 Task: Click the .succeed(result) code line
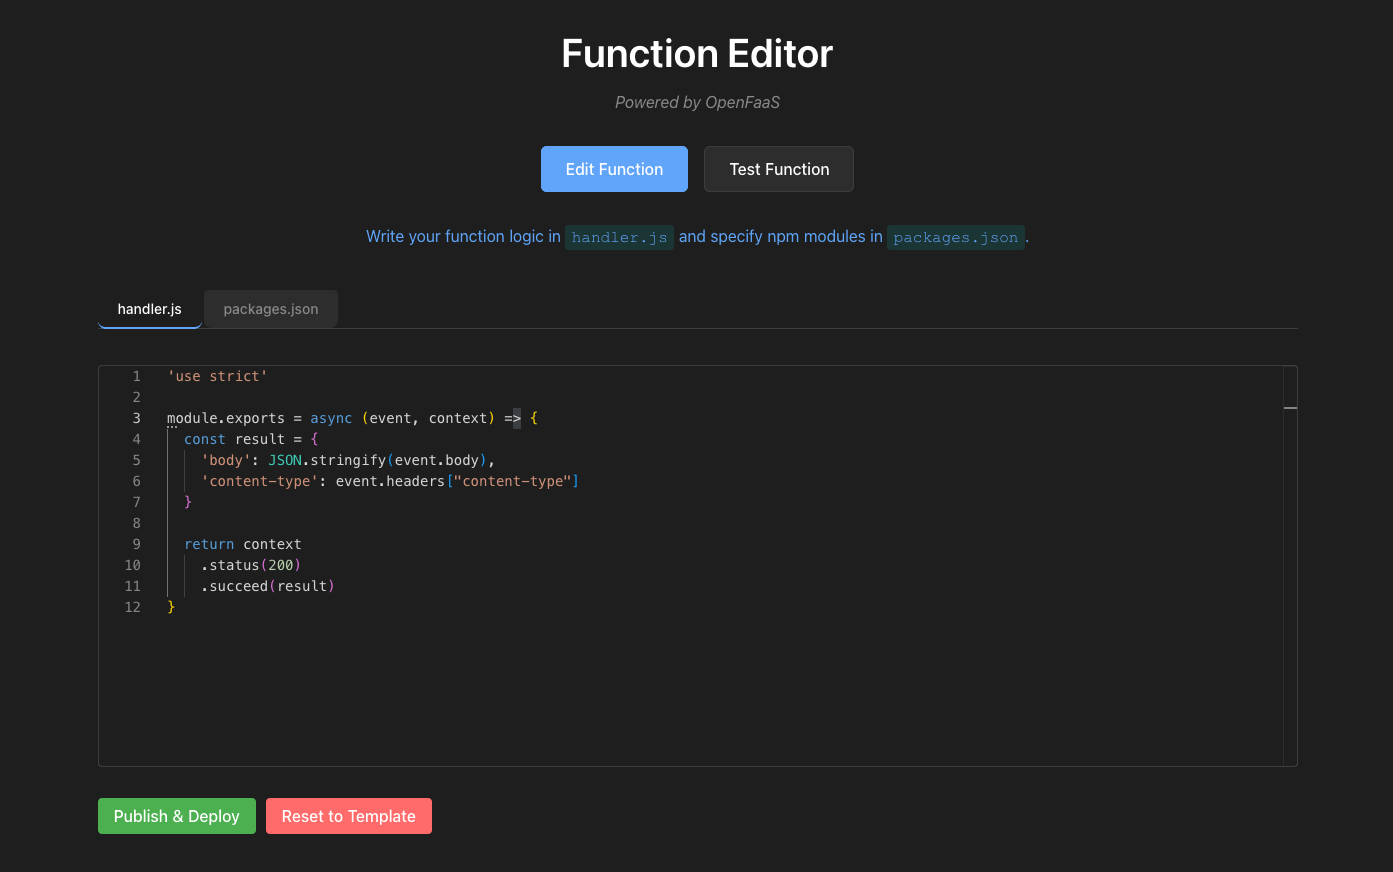point(268,586)
